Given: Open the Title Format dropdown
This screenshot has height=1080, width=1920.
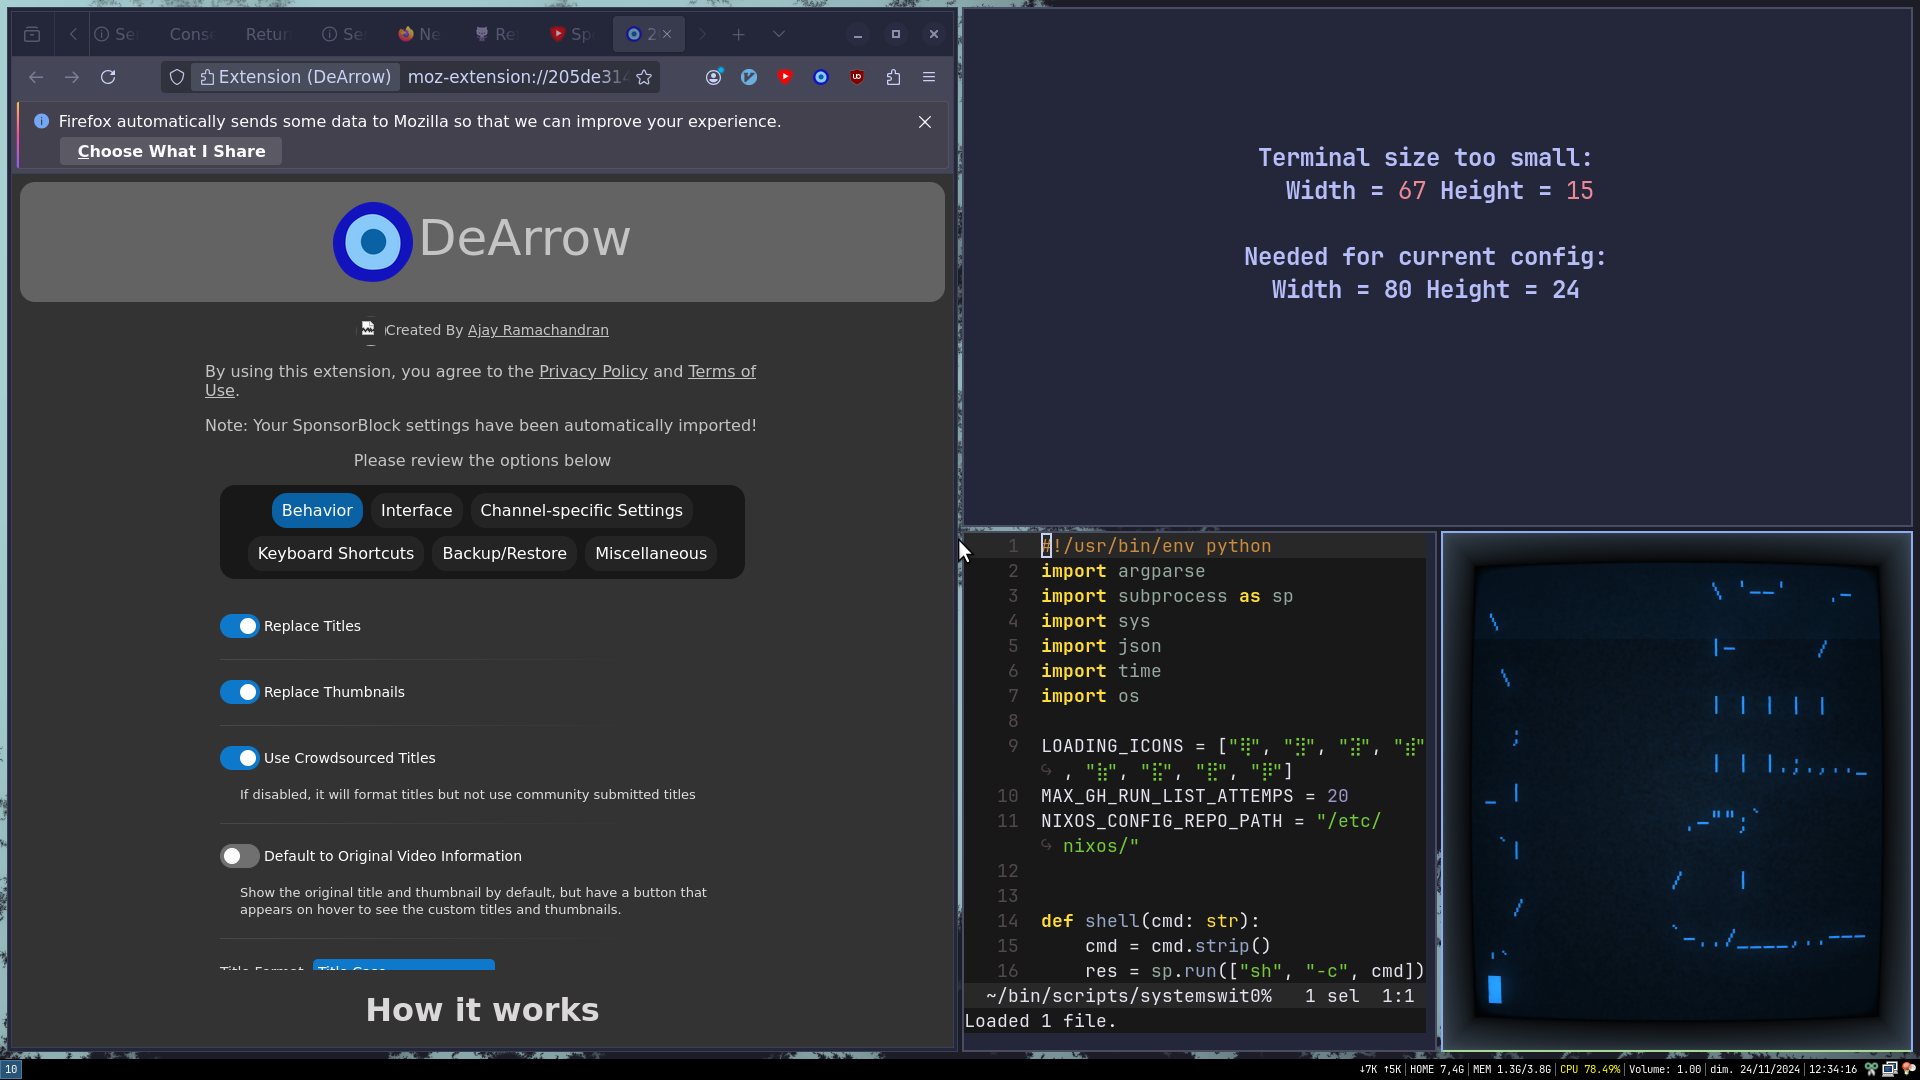Looking at the screenshot, I should (x=404, y=965).
